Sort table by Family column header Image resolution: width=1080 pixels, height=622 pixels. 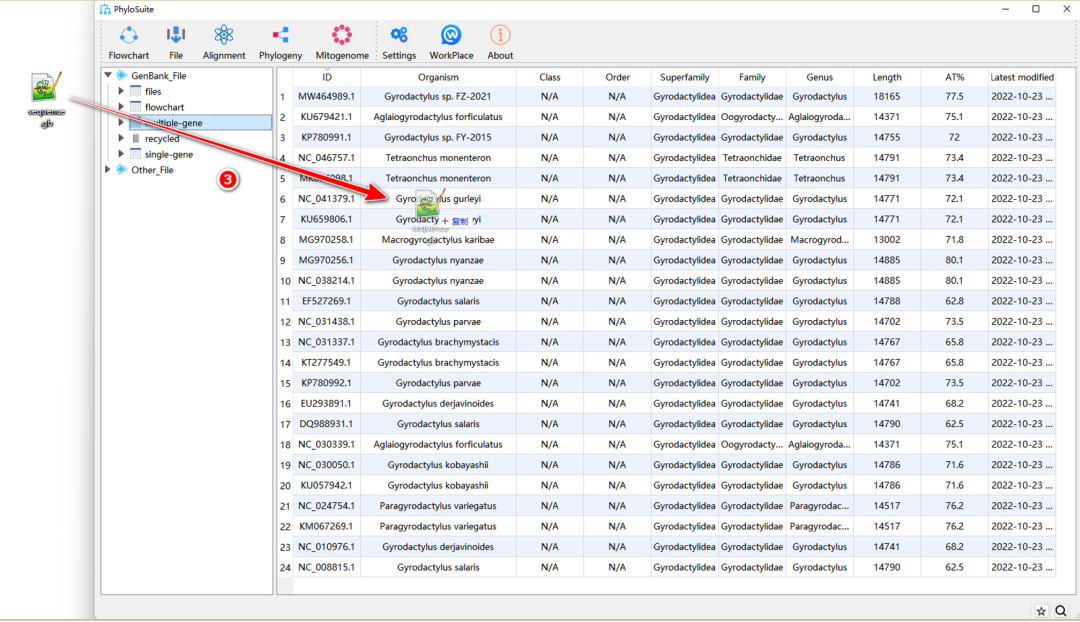tap(752, 77)
